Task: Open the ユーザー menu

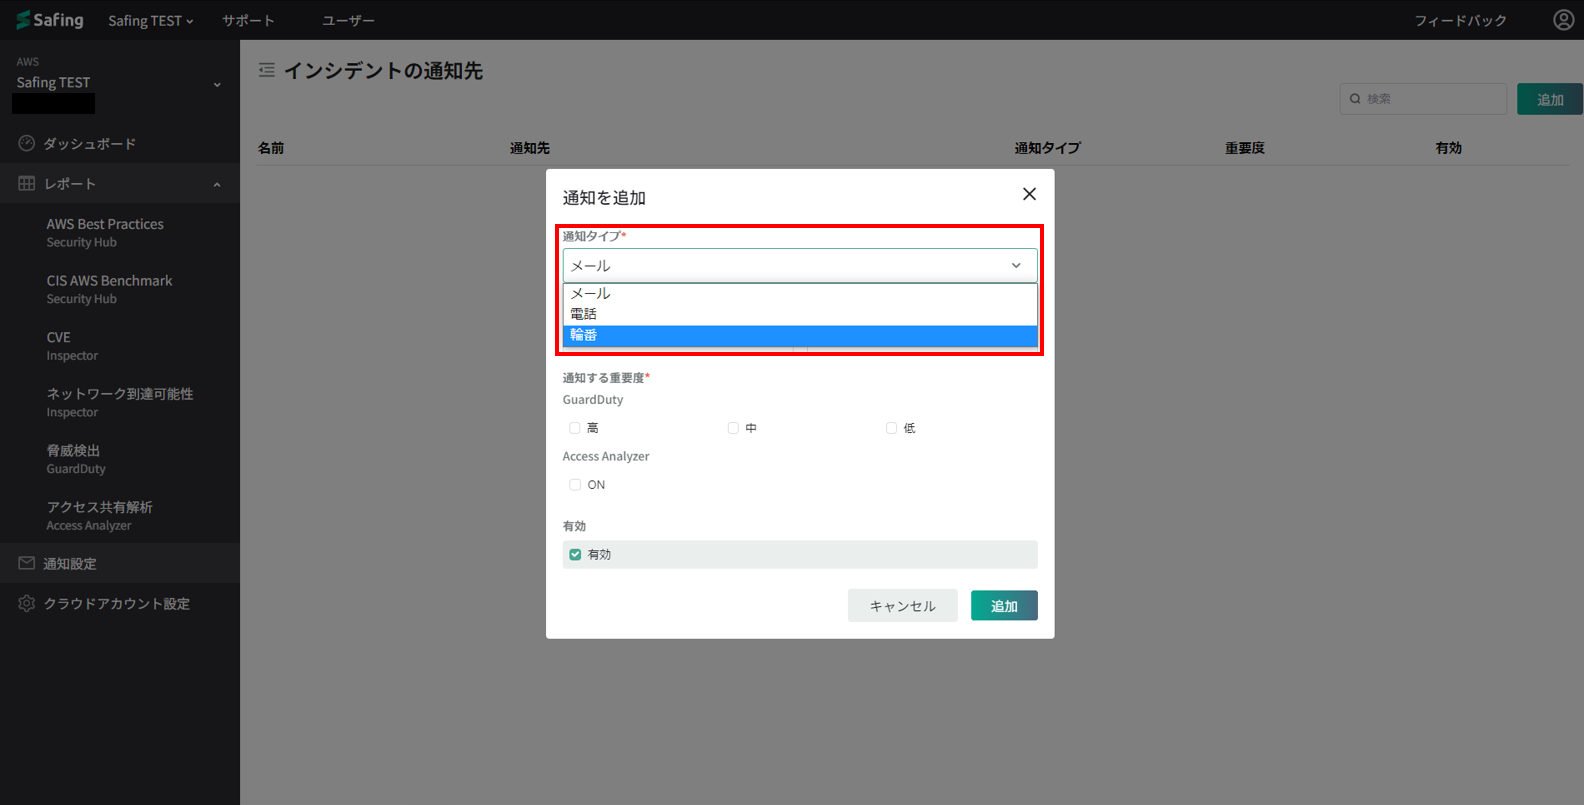Action: (x=348, y=20)
